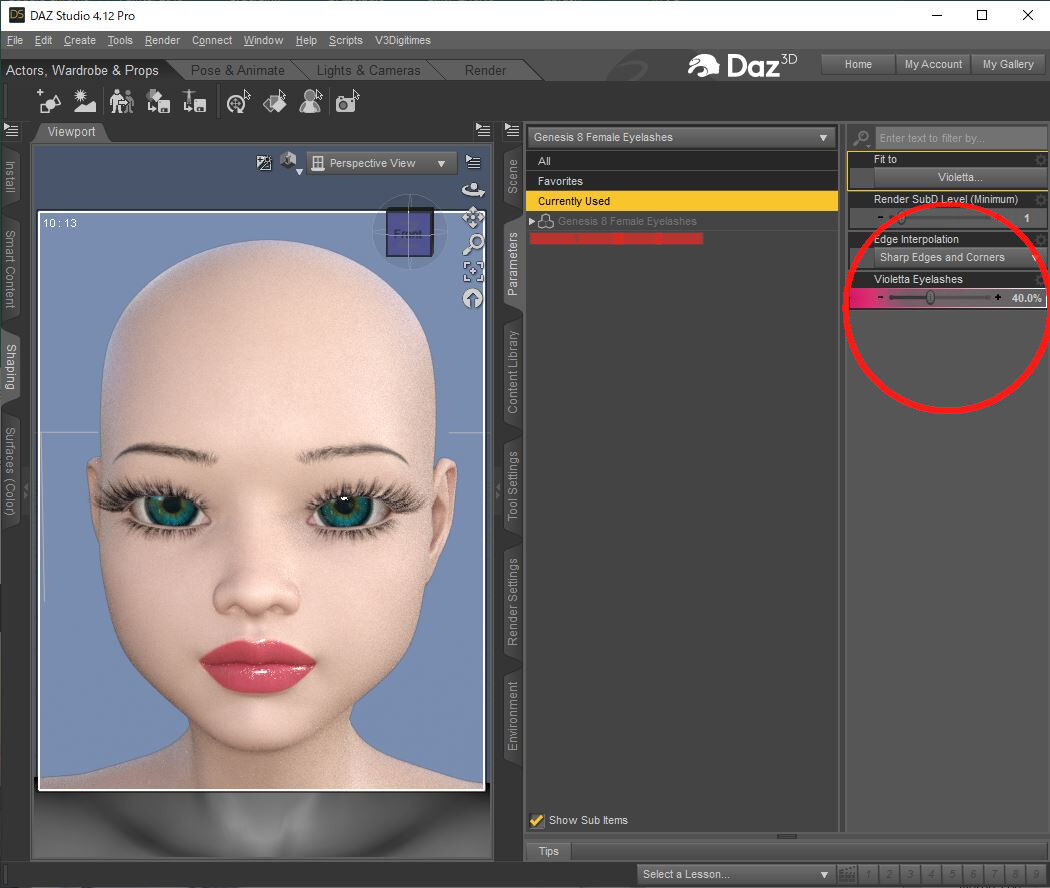Click the 40.0% value on Violetta Eyelashes
1050x888 pixels.
click(1026, 298)
